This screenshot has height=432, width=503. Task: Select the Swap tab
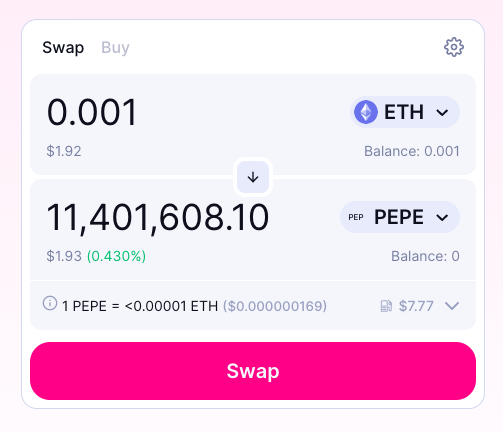[63, 47]
